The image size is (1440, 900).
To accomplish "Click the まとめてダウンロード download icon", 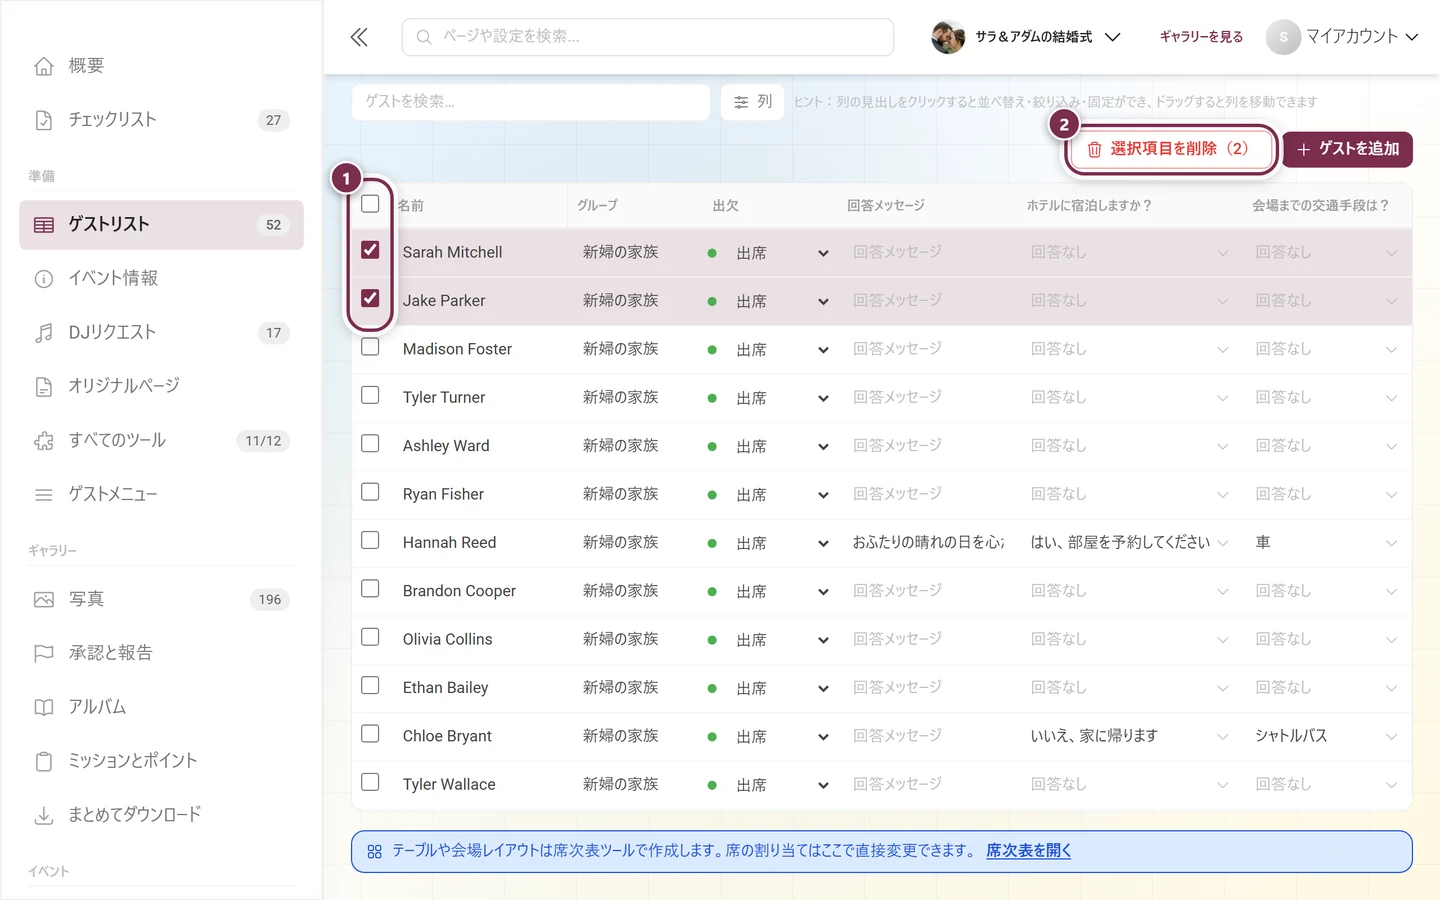I will tap(44, 816).
